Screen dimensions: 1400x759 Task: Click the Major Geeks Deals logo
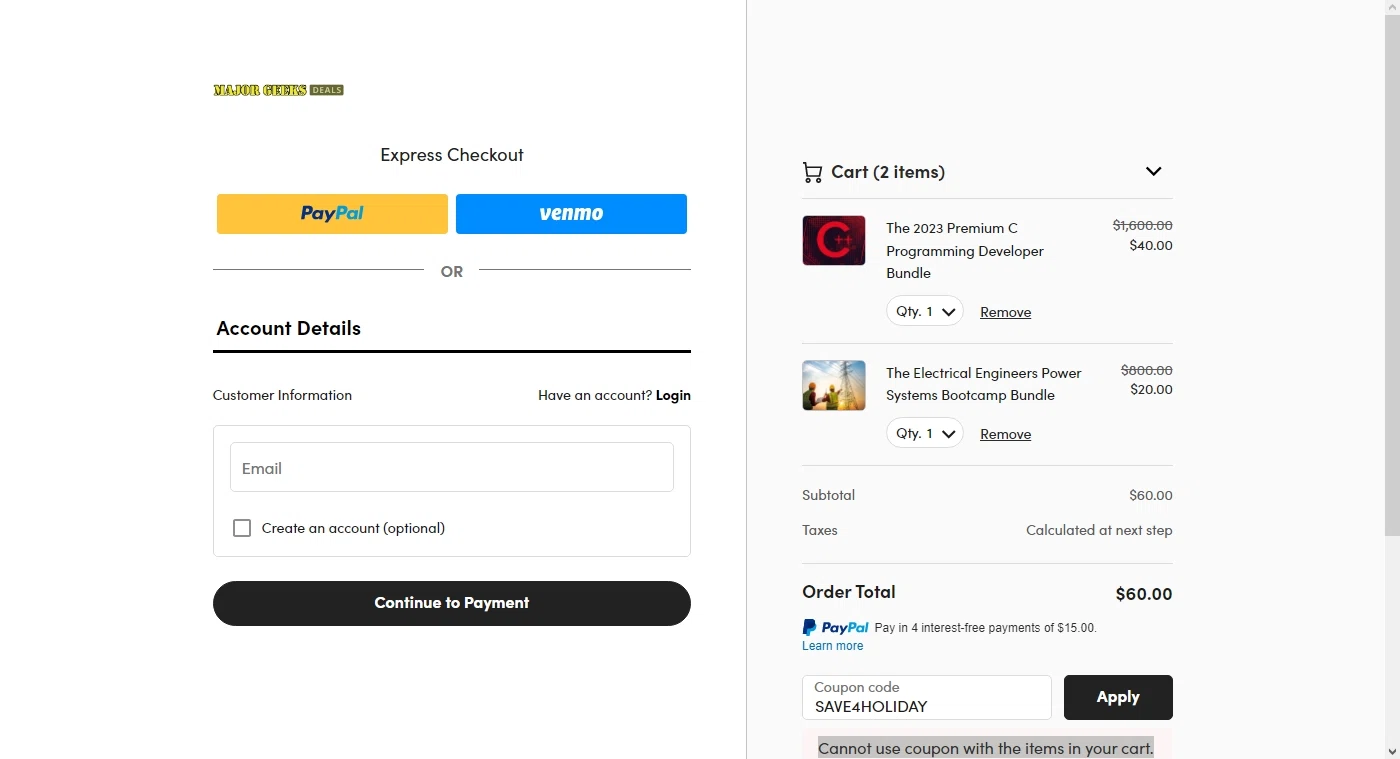(x=278, y=90)
